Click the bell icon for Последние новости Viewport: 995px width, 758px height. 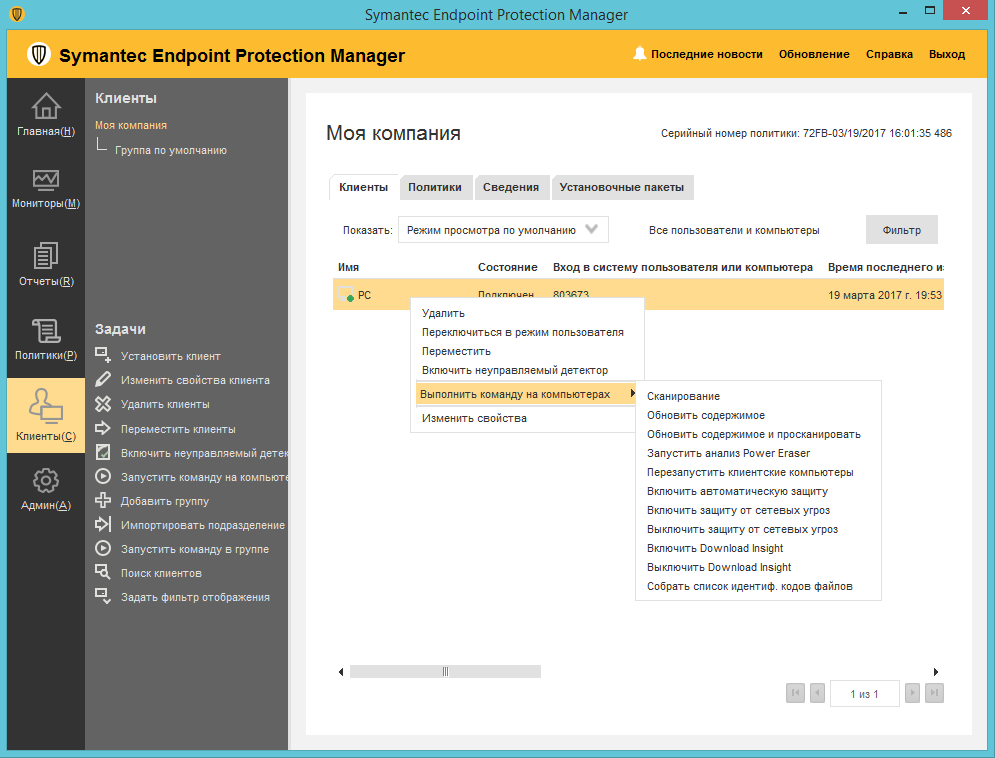click(639, 54)
